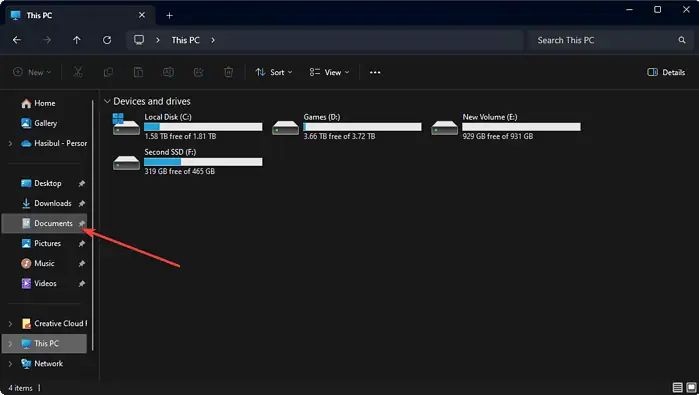
Task: Open the View dropdown
Action: (329, 72)
